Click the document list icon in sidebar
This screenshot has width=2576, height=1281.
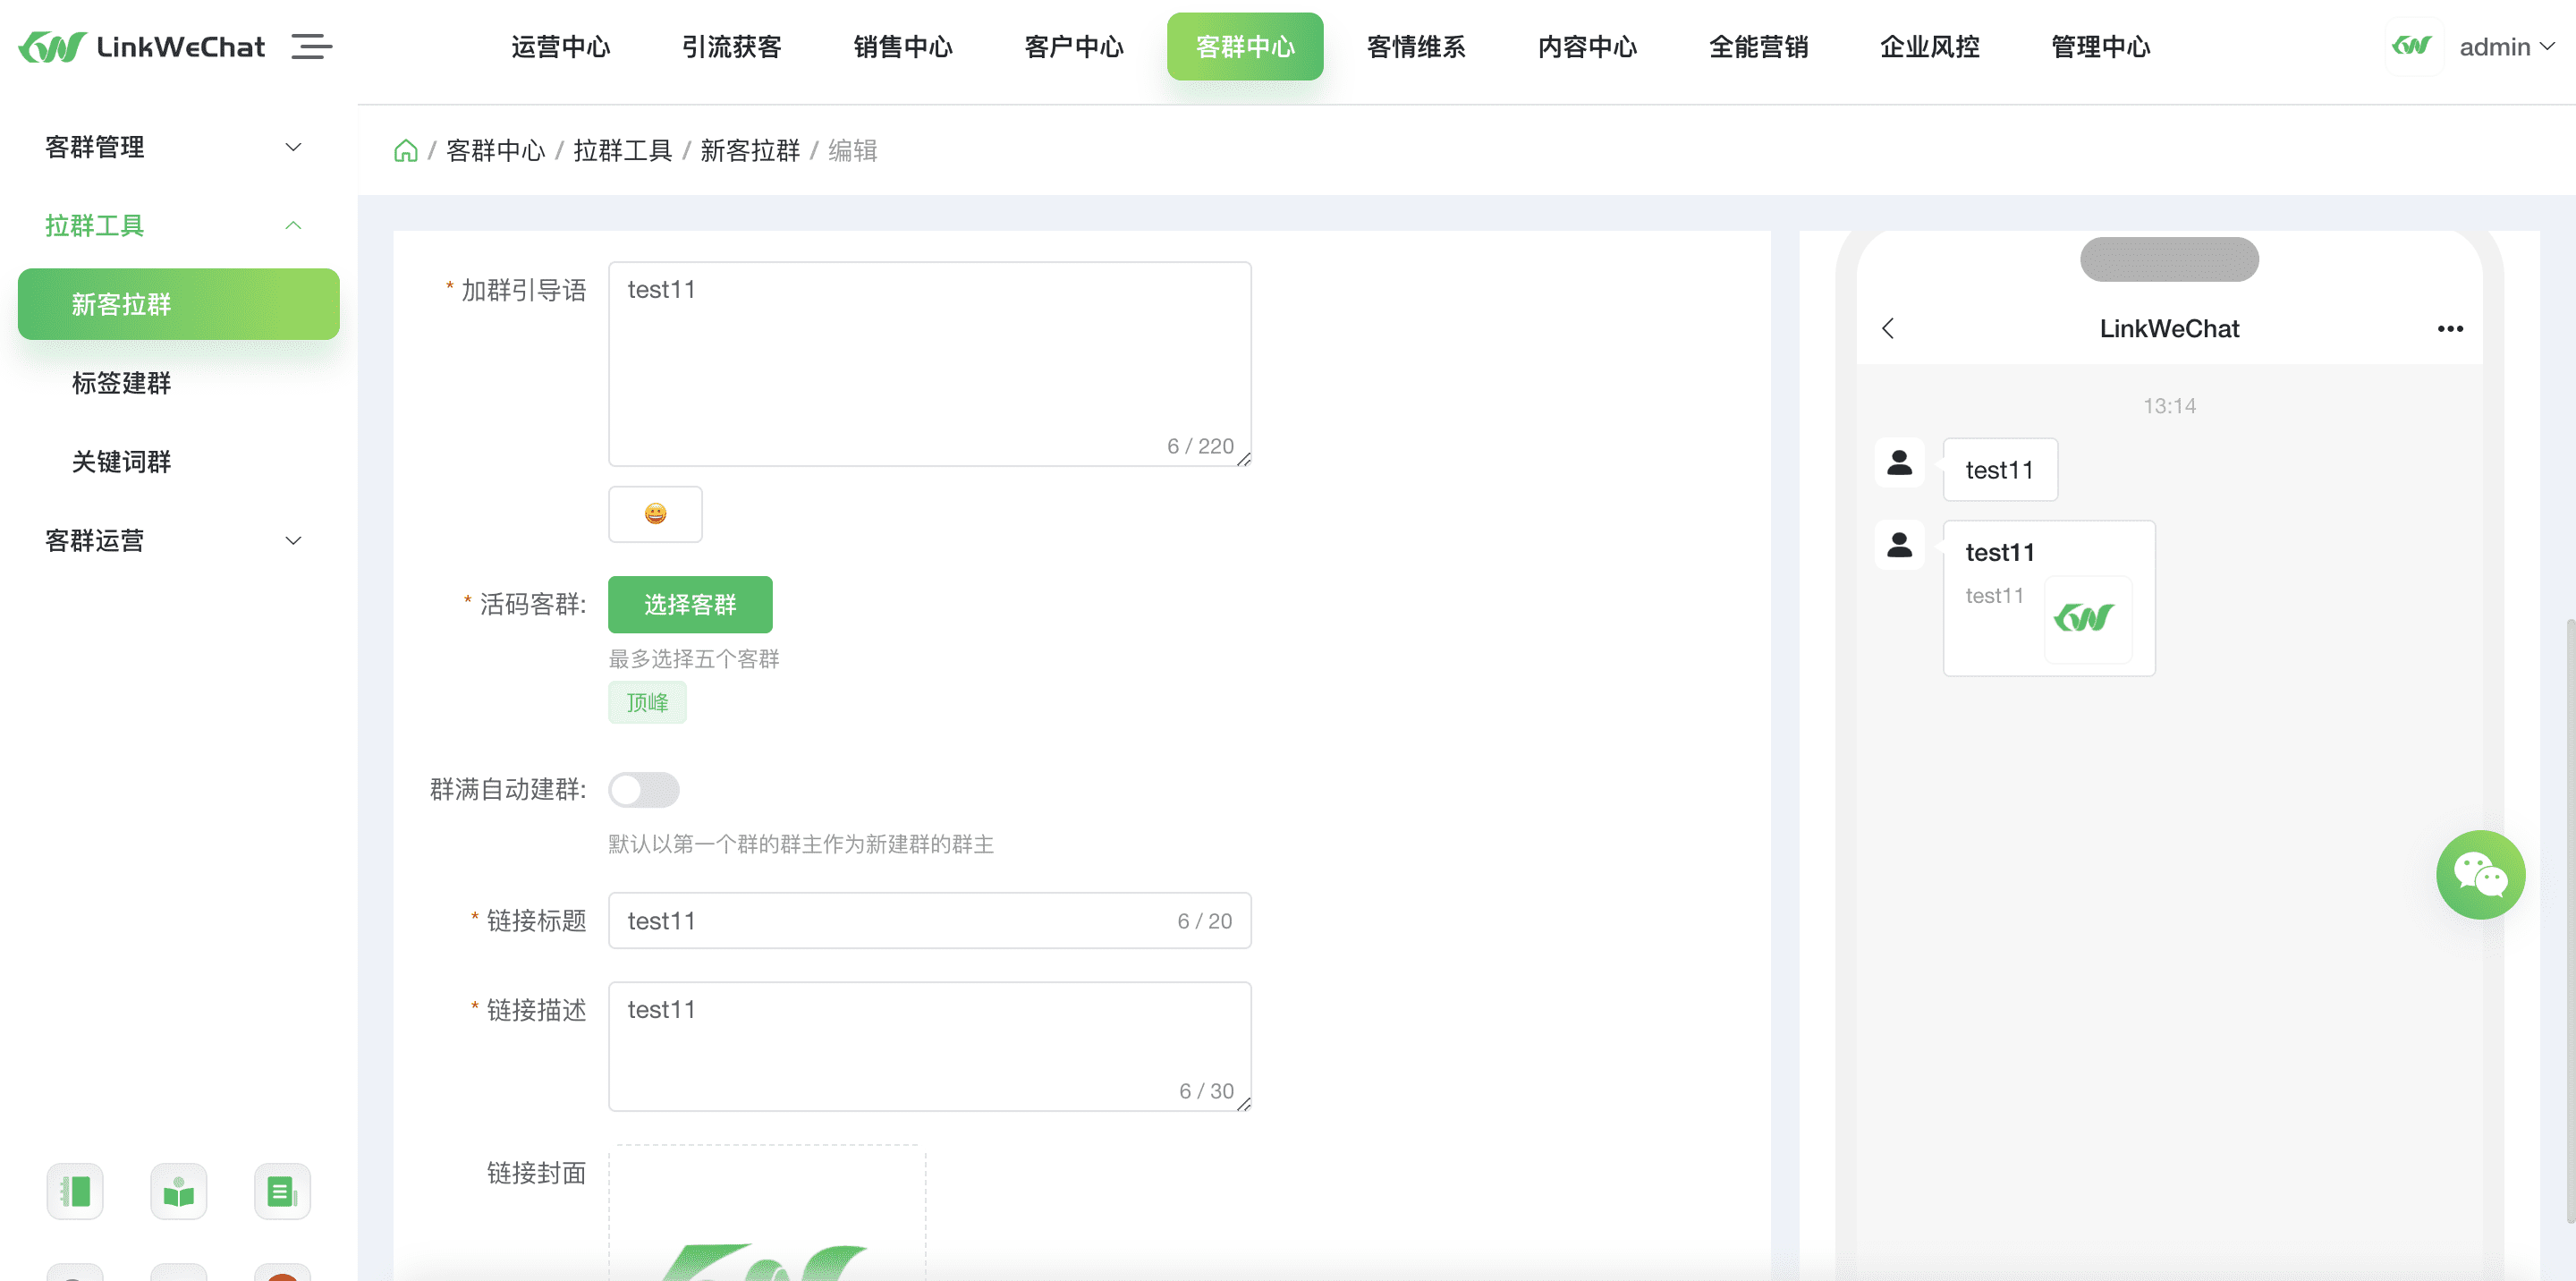[x=282, y=1191]
